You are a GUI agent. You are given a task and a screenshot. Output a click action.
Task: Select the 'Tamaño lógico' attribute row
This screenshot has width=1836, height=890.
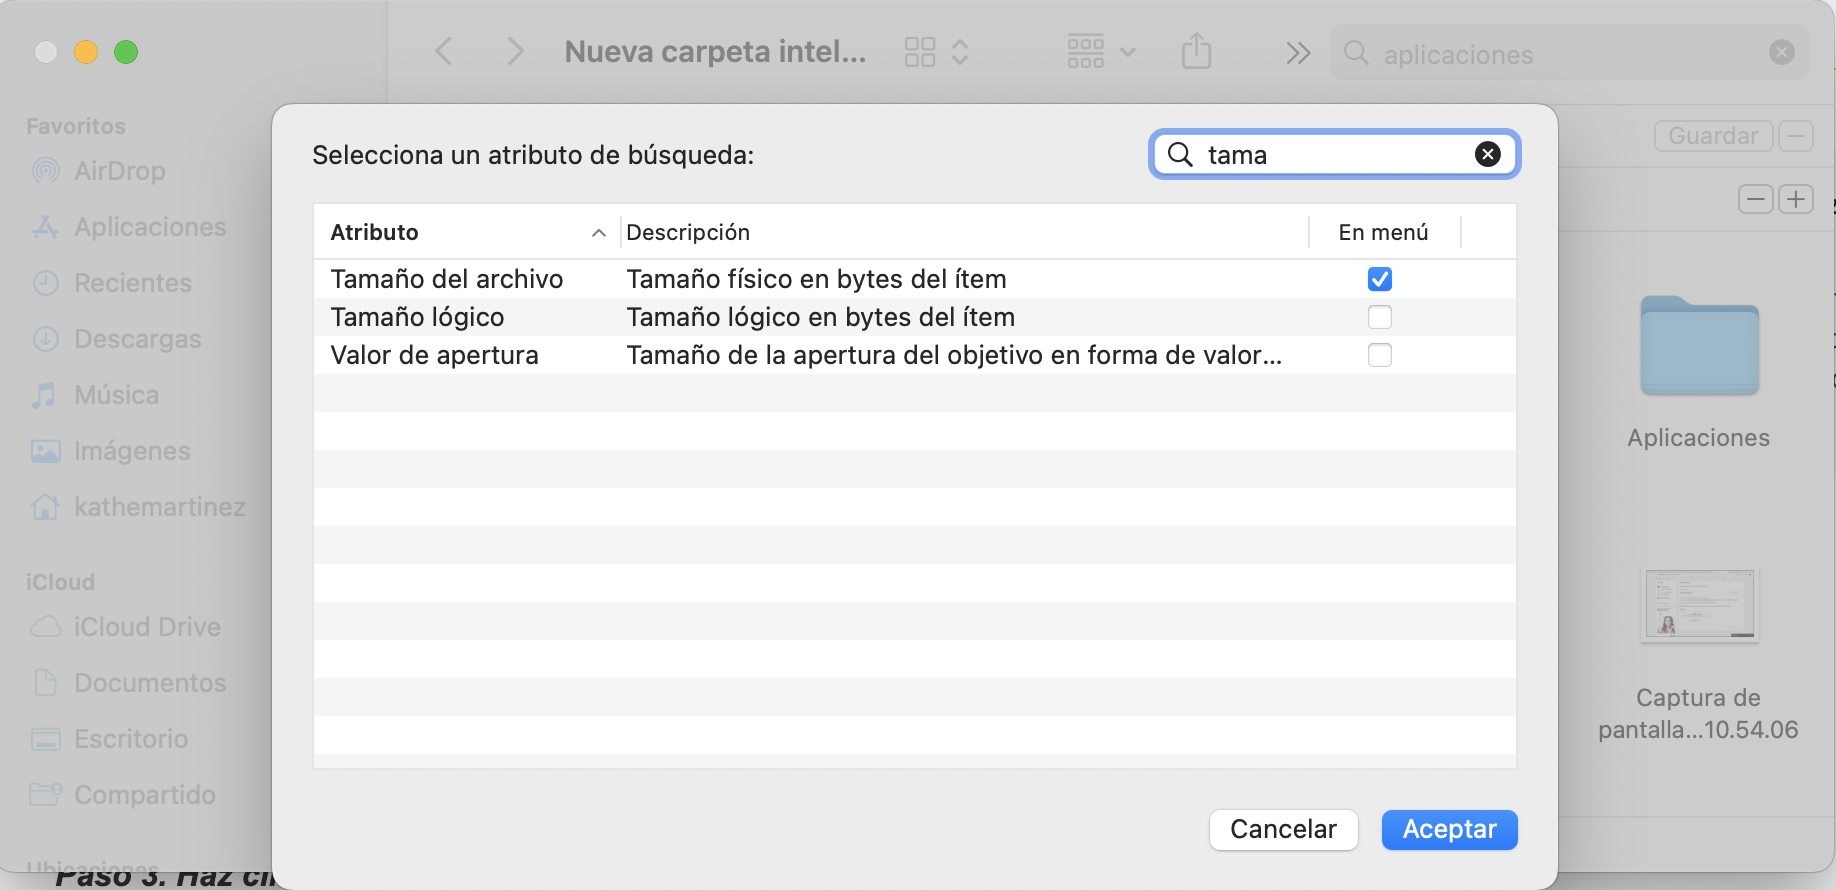(x=914, y=317)
